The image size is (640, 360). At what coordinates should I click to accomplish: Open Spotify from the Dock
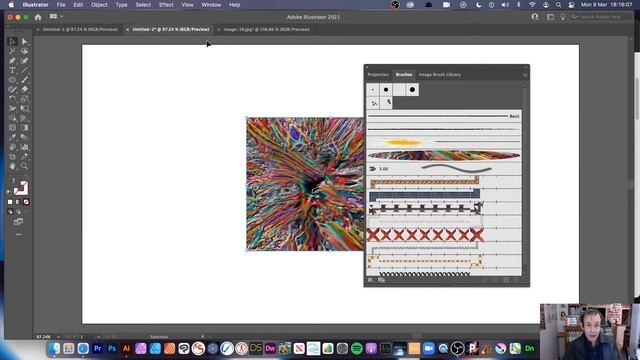pos(356,349)
